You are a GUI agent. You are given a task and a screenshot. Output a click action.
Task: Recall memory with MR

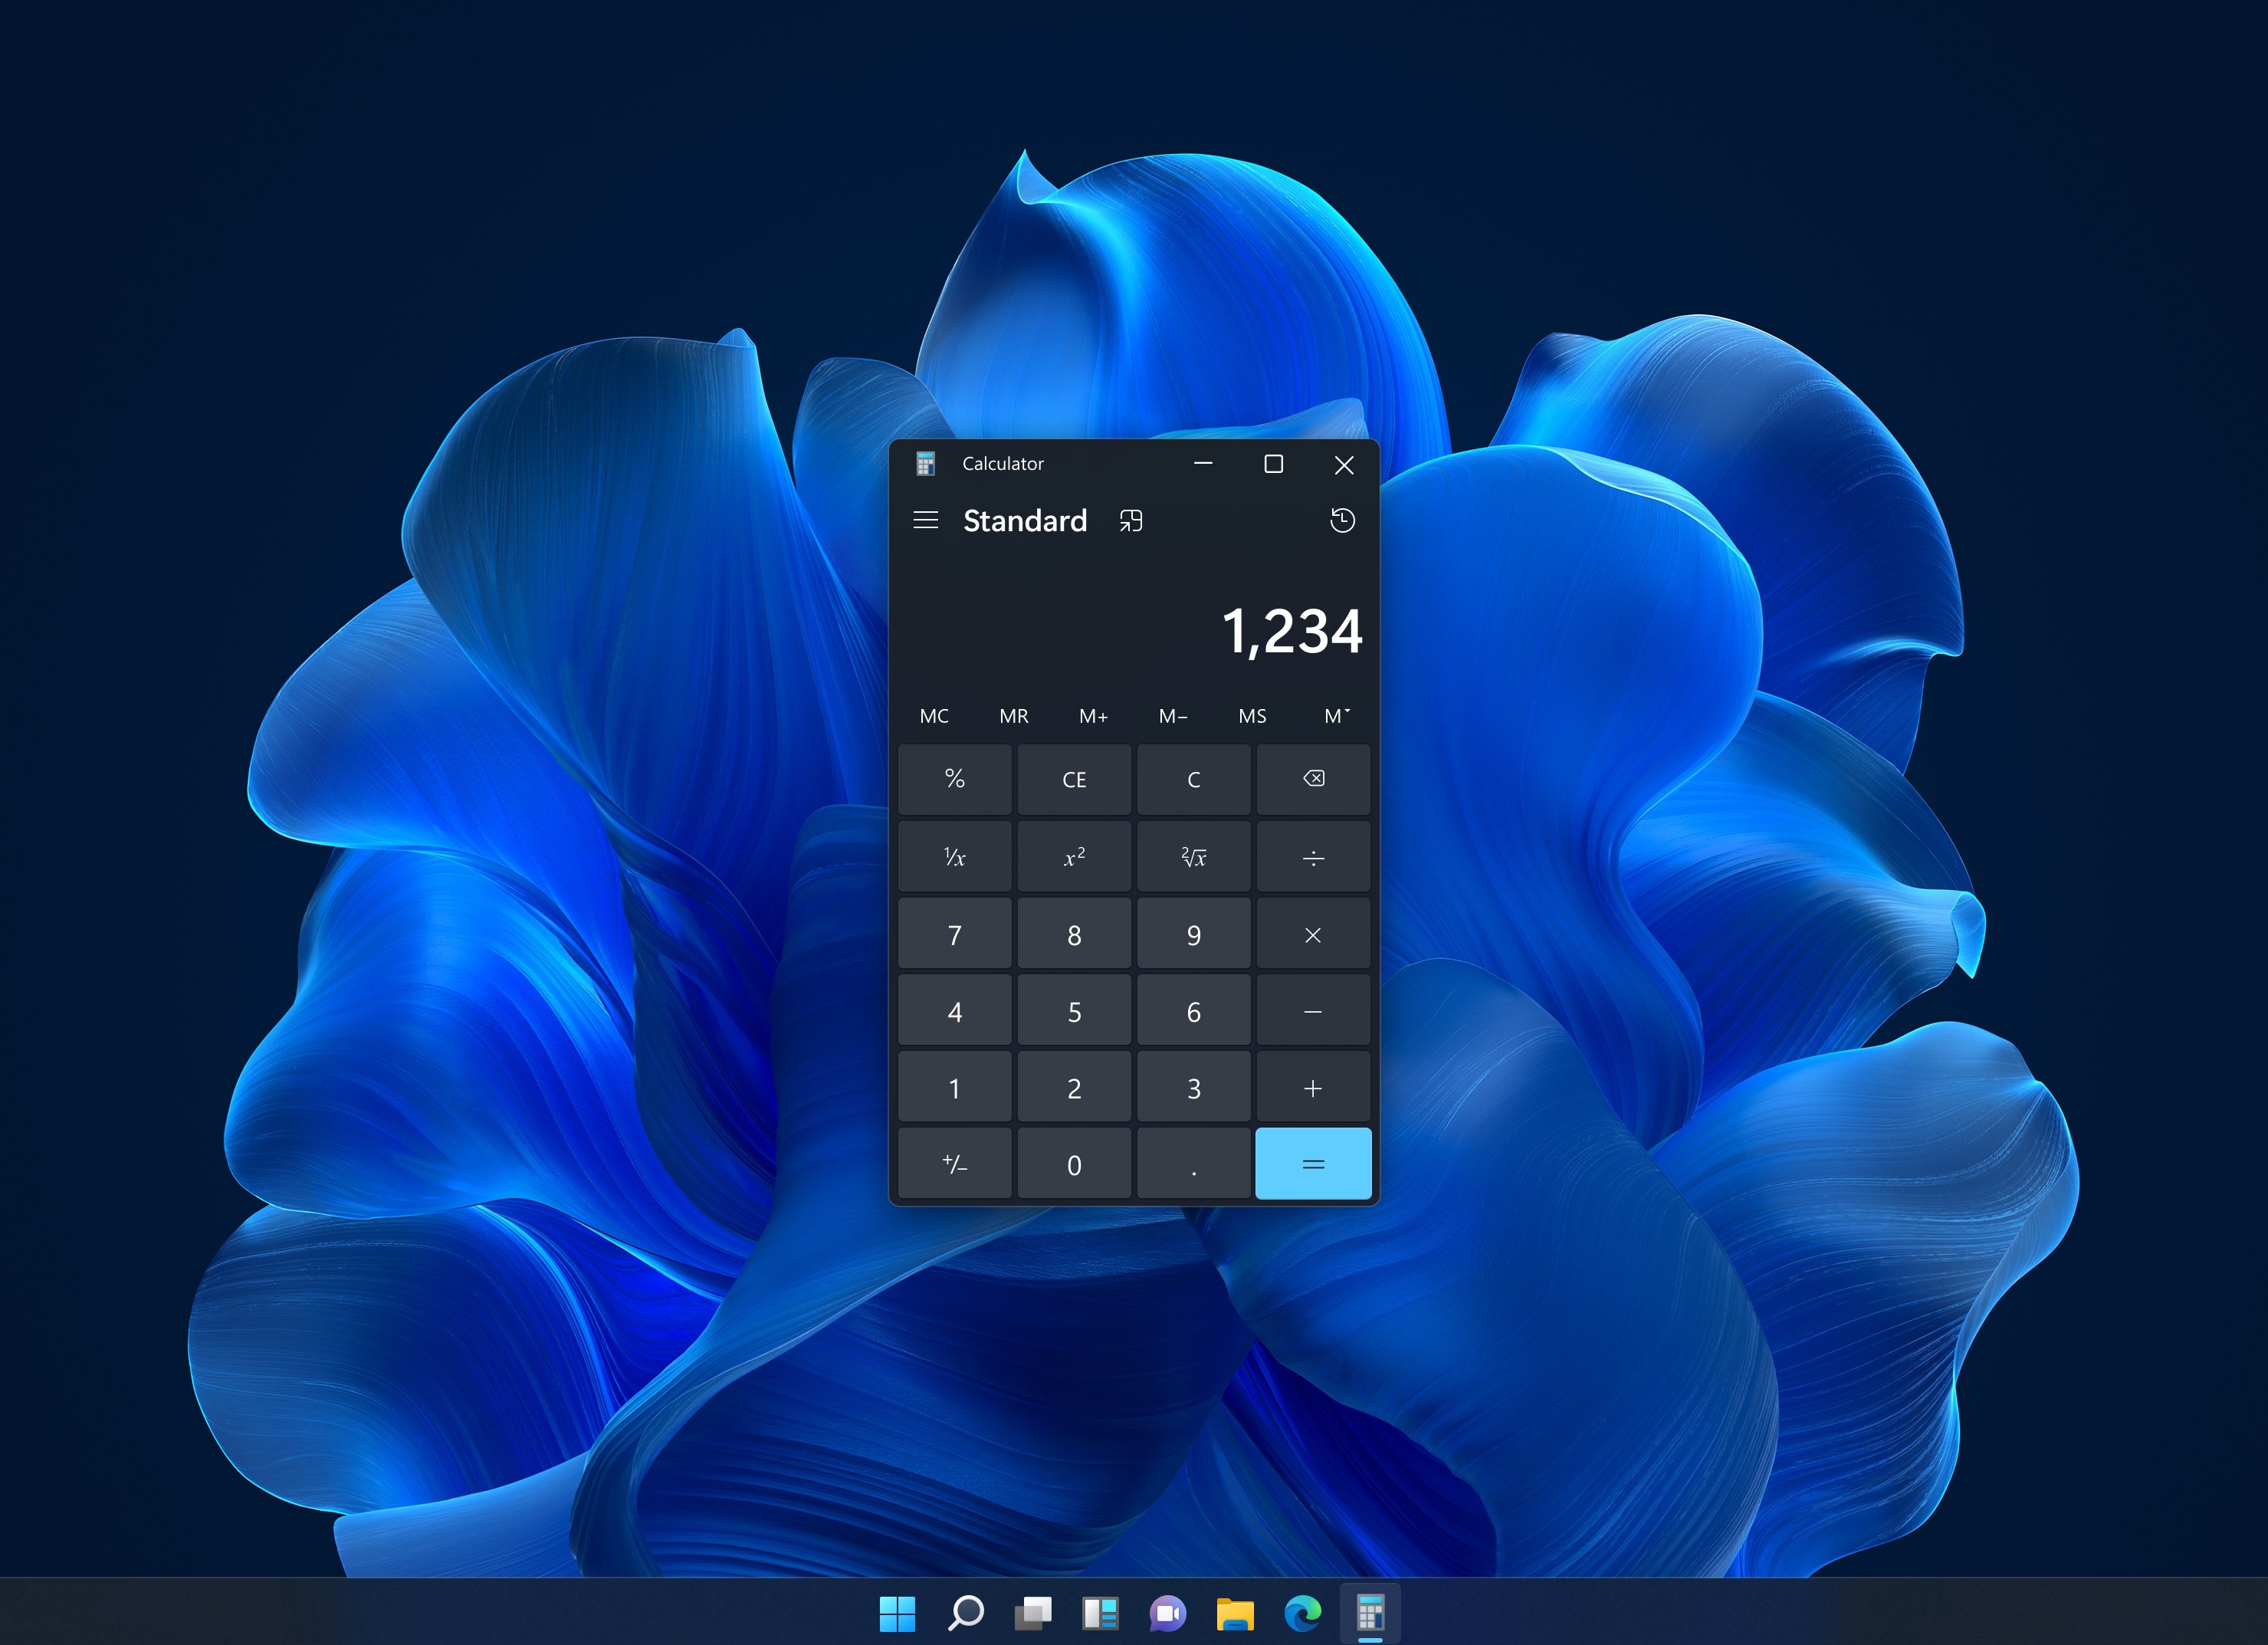point(1014,716)
